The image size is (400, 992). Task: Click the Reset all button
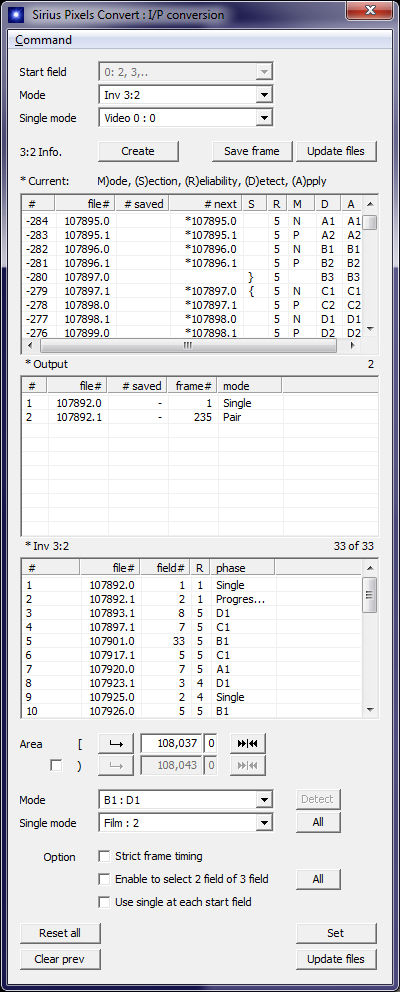(x=60, y=933)
